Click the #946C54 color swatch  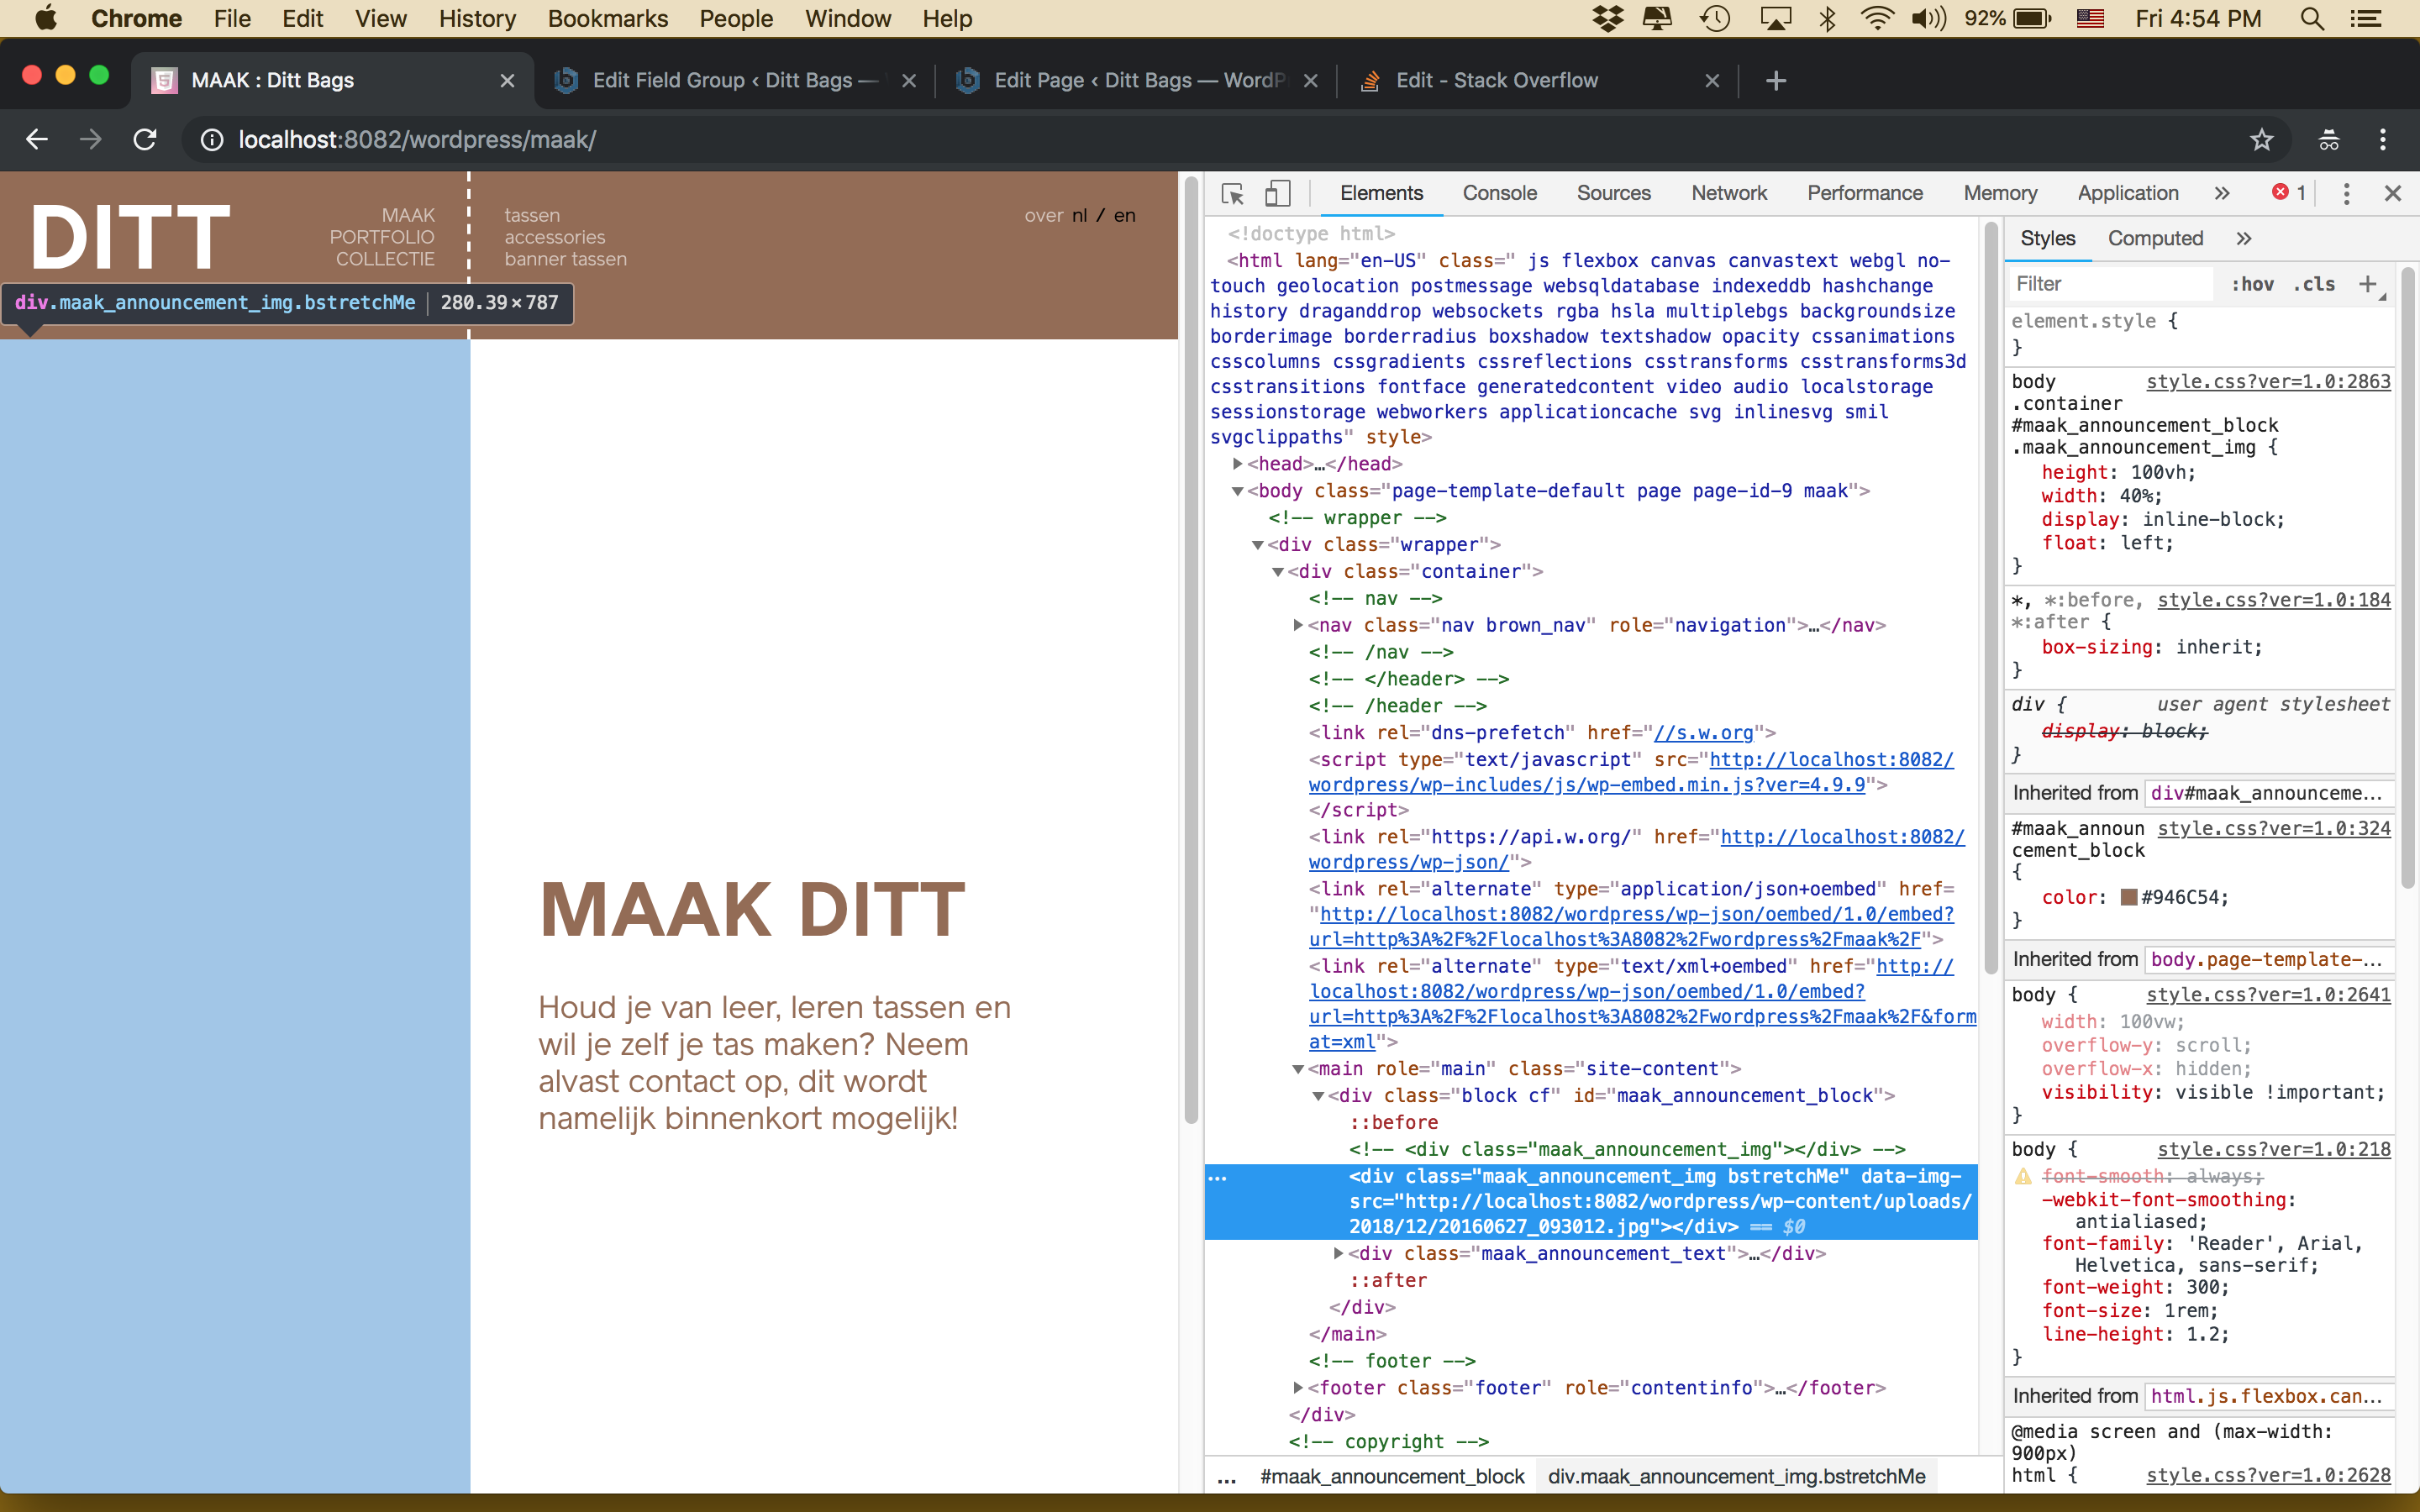(x=2129, y=897)
